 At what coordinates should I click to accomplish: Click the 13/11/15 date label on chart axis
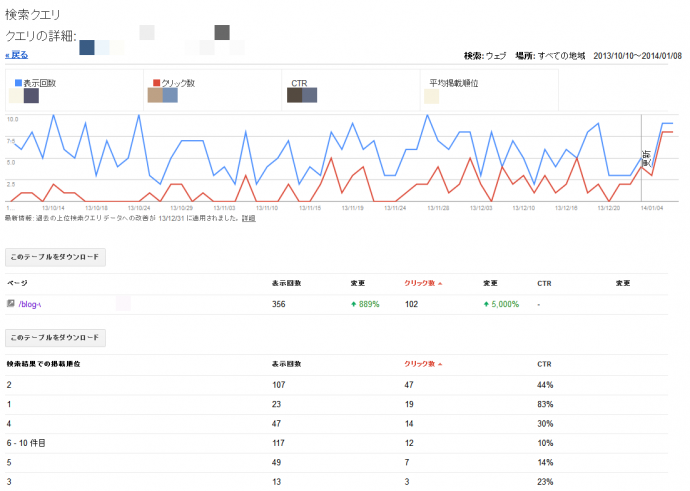point(310,208)
